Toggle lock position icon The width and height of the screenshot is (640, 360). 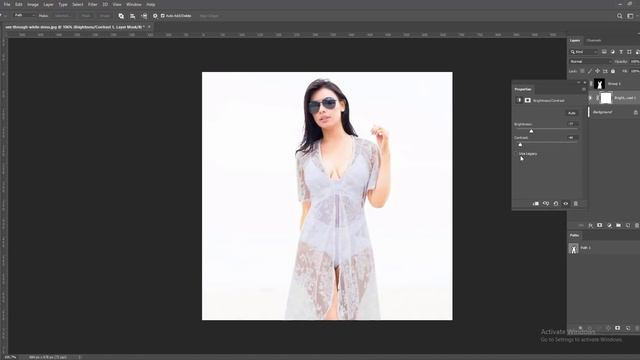(x=598, y=71)
